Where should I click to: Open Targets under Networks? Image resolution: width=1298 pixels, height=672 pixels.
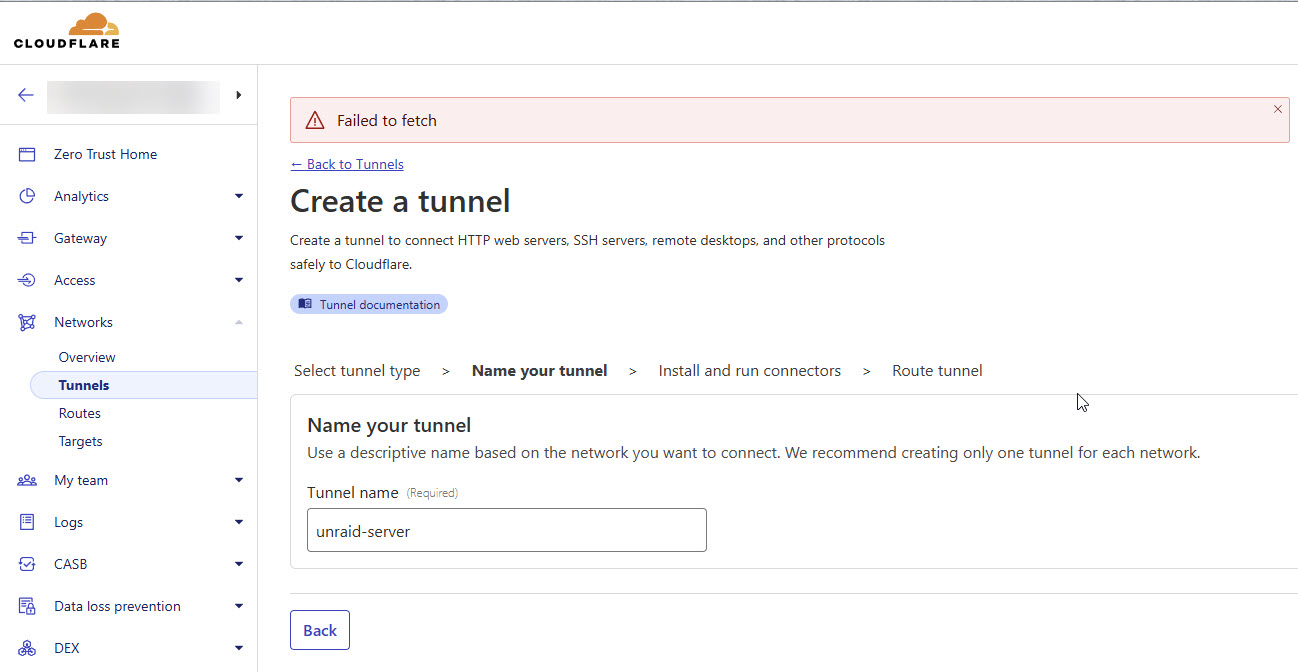pos(80,441)
